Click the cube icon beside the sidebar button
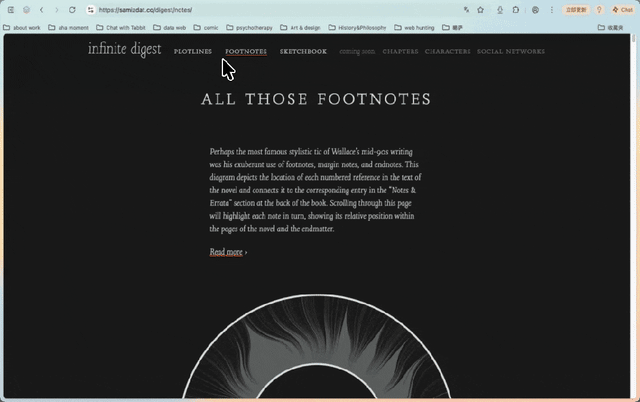Screen dimensions: 640x402 (27, 10)
